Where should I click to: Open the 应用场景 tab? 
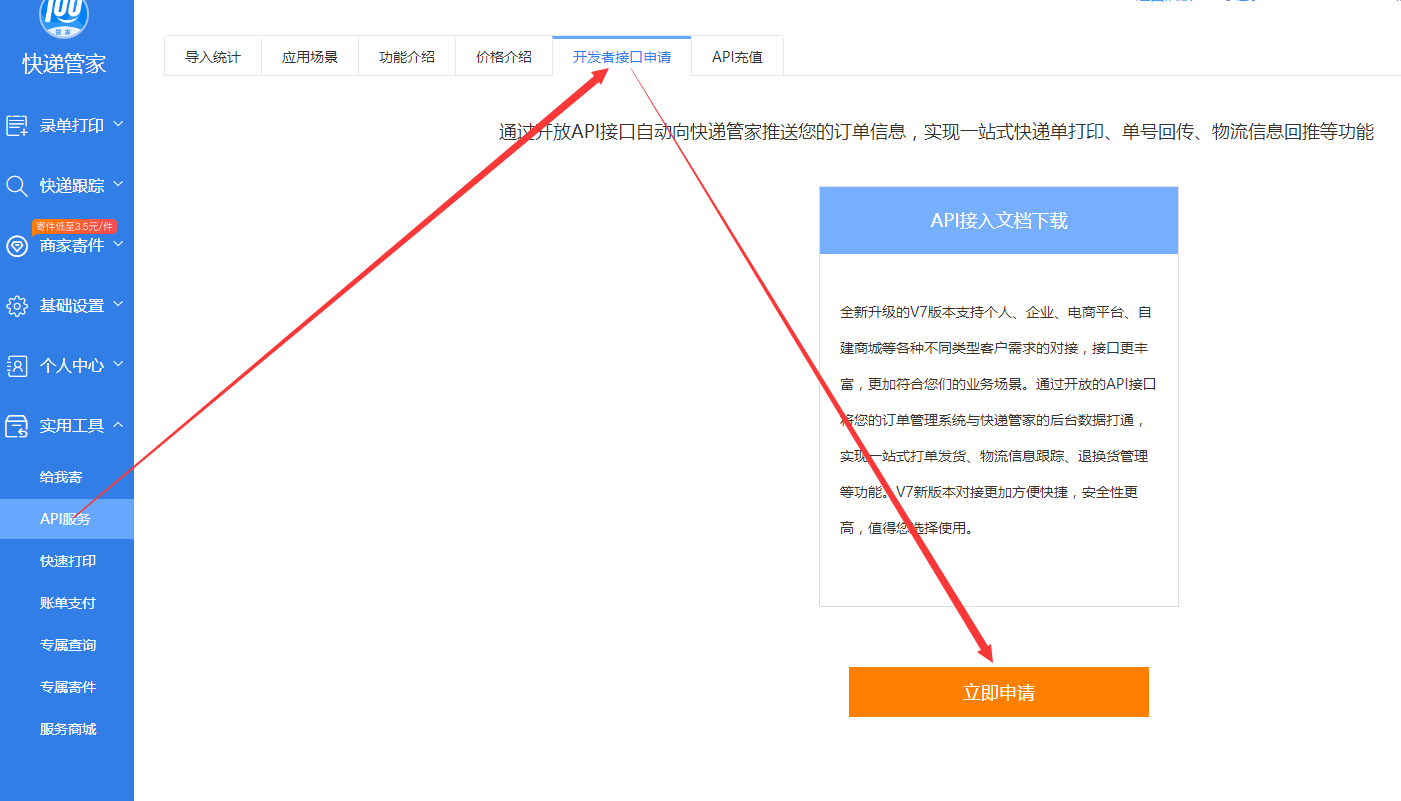(x=309, y=57)
